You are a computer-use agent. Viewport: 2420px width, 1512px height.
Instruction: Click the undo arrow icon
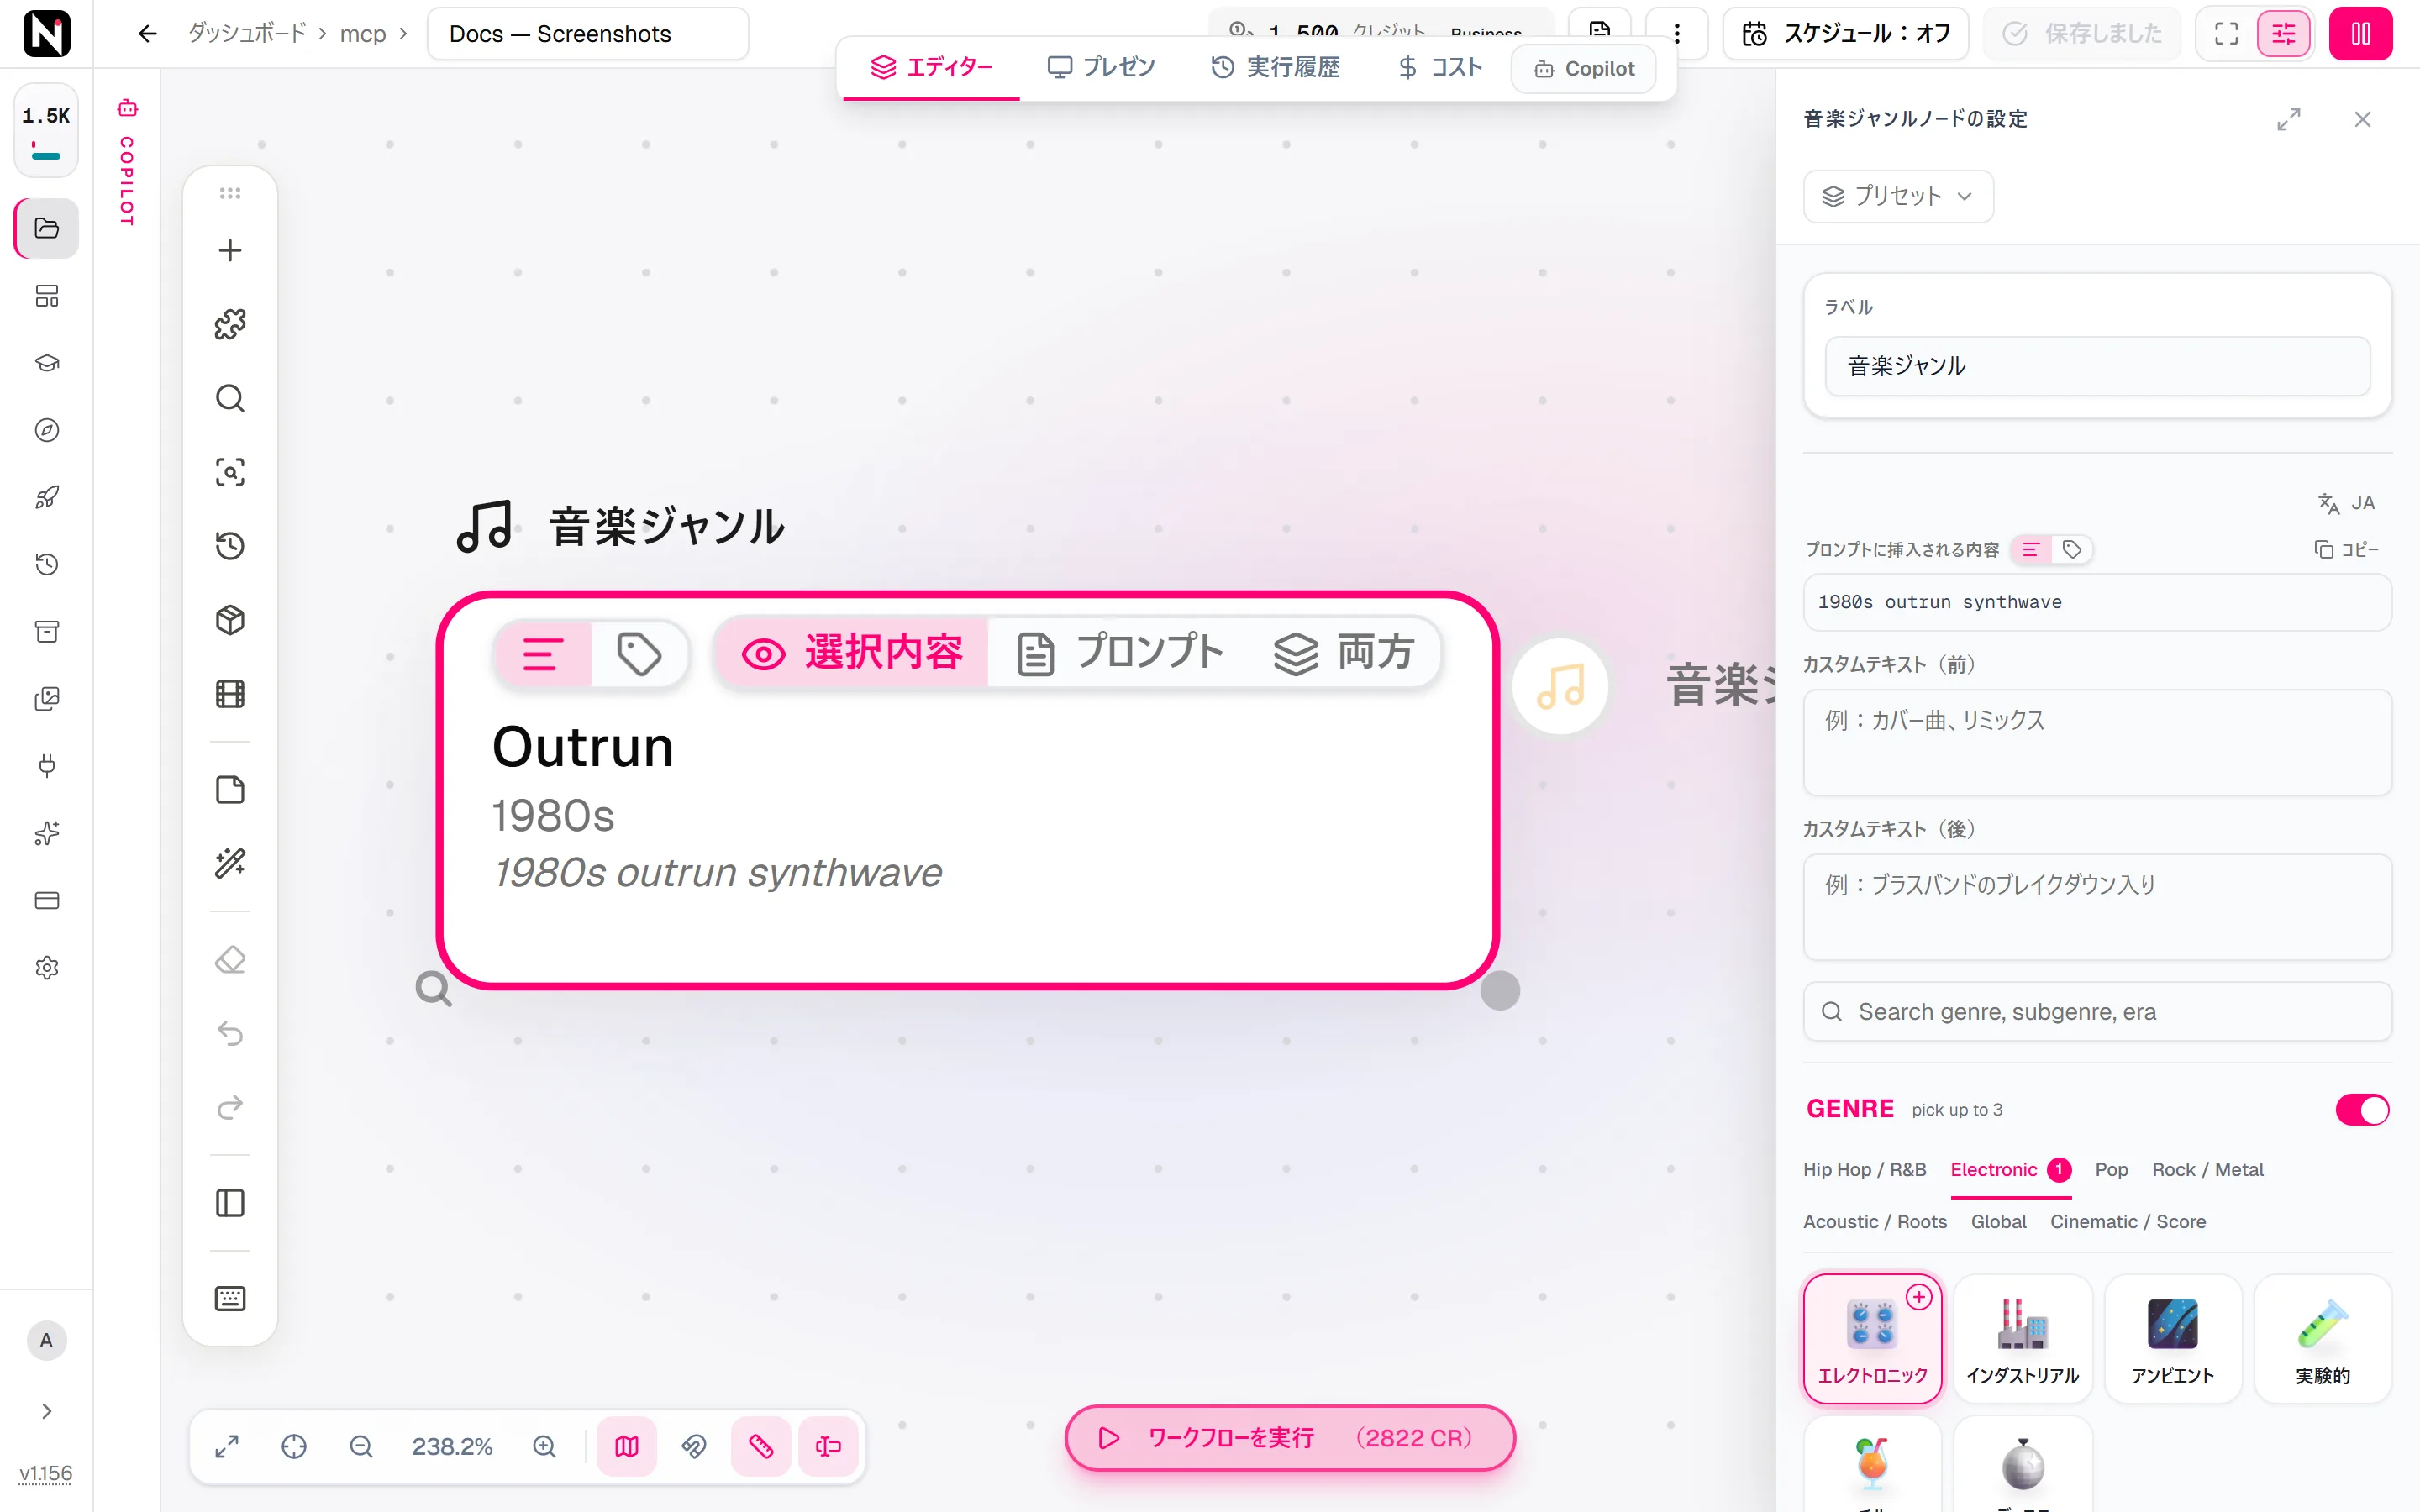click(x=230, y=1033)
